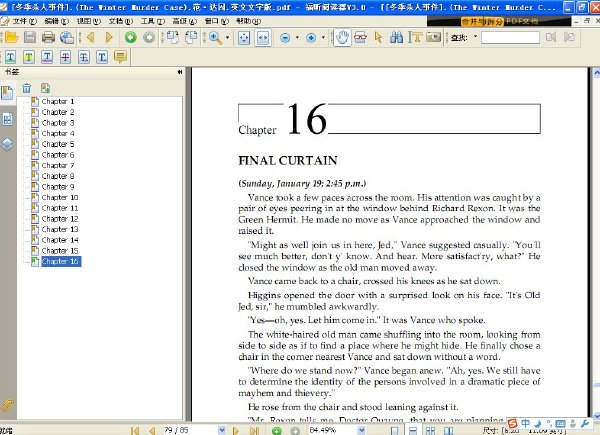Click the search text input field
This screenshot has height=435, width=600.
coord(510,37)
